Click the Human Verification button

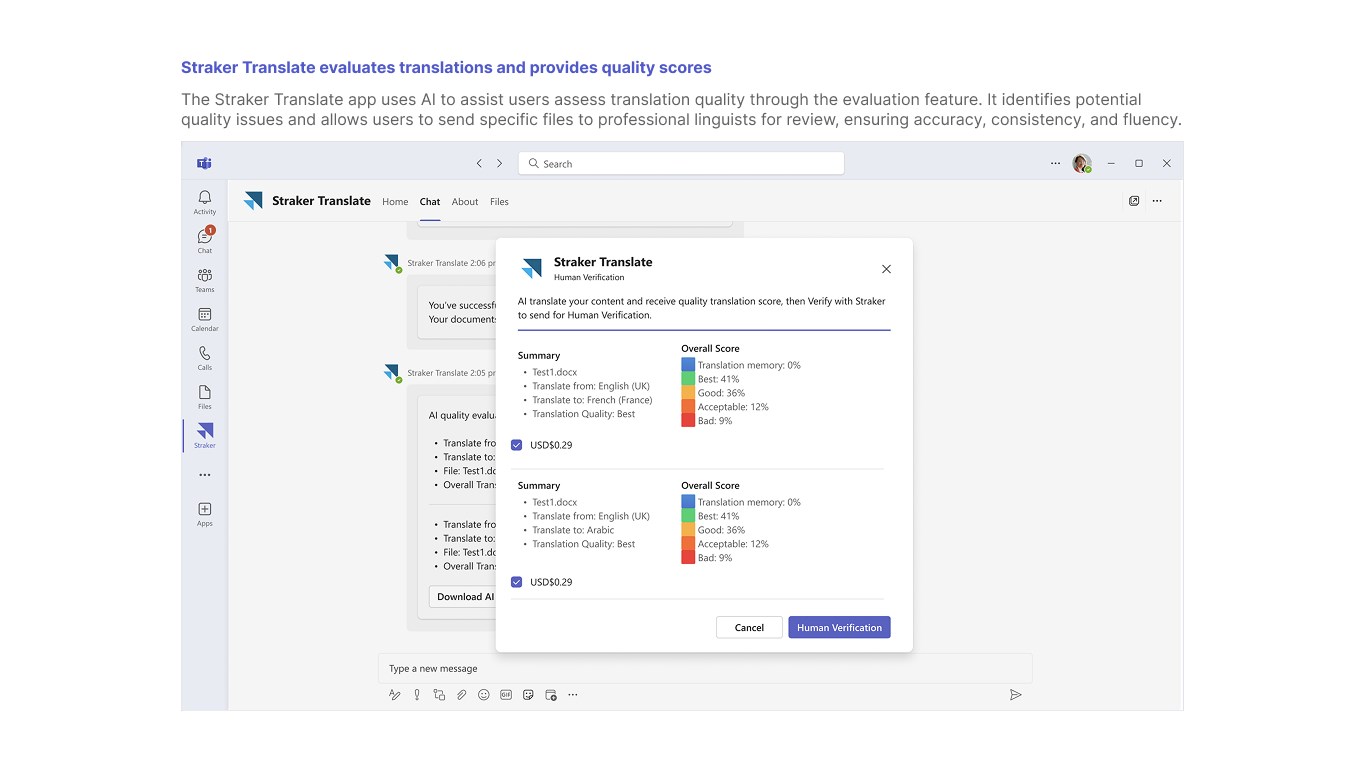tap(839, 628)
